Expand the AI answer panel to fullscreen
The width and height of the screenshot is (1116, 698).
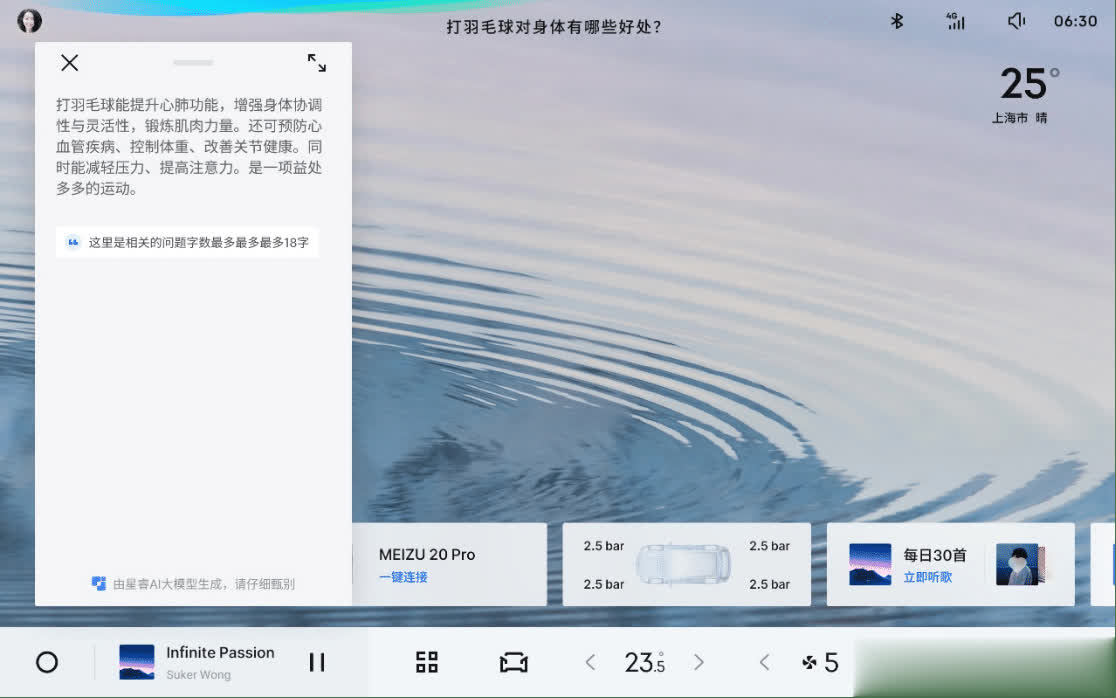click(316, 63)
